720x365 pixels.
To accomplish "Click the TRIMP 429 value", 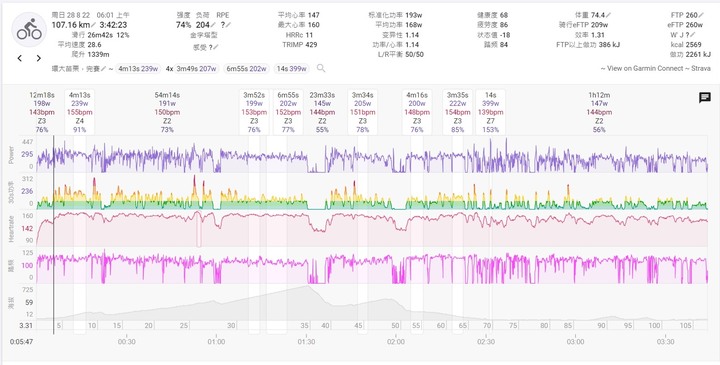I will [x=311, y=45].
